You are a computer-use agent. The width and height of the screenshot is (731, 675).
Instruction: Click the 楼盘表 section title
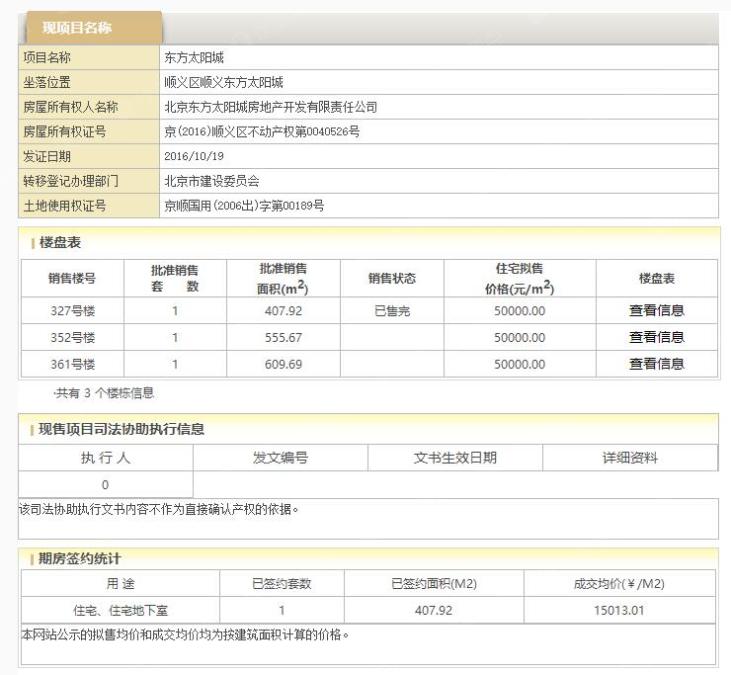pyautogui.click(x=60, y=244)
